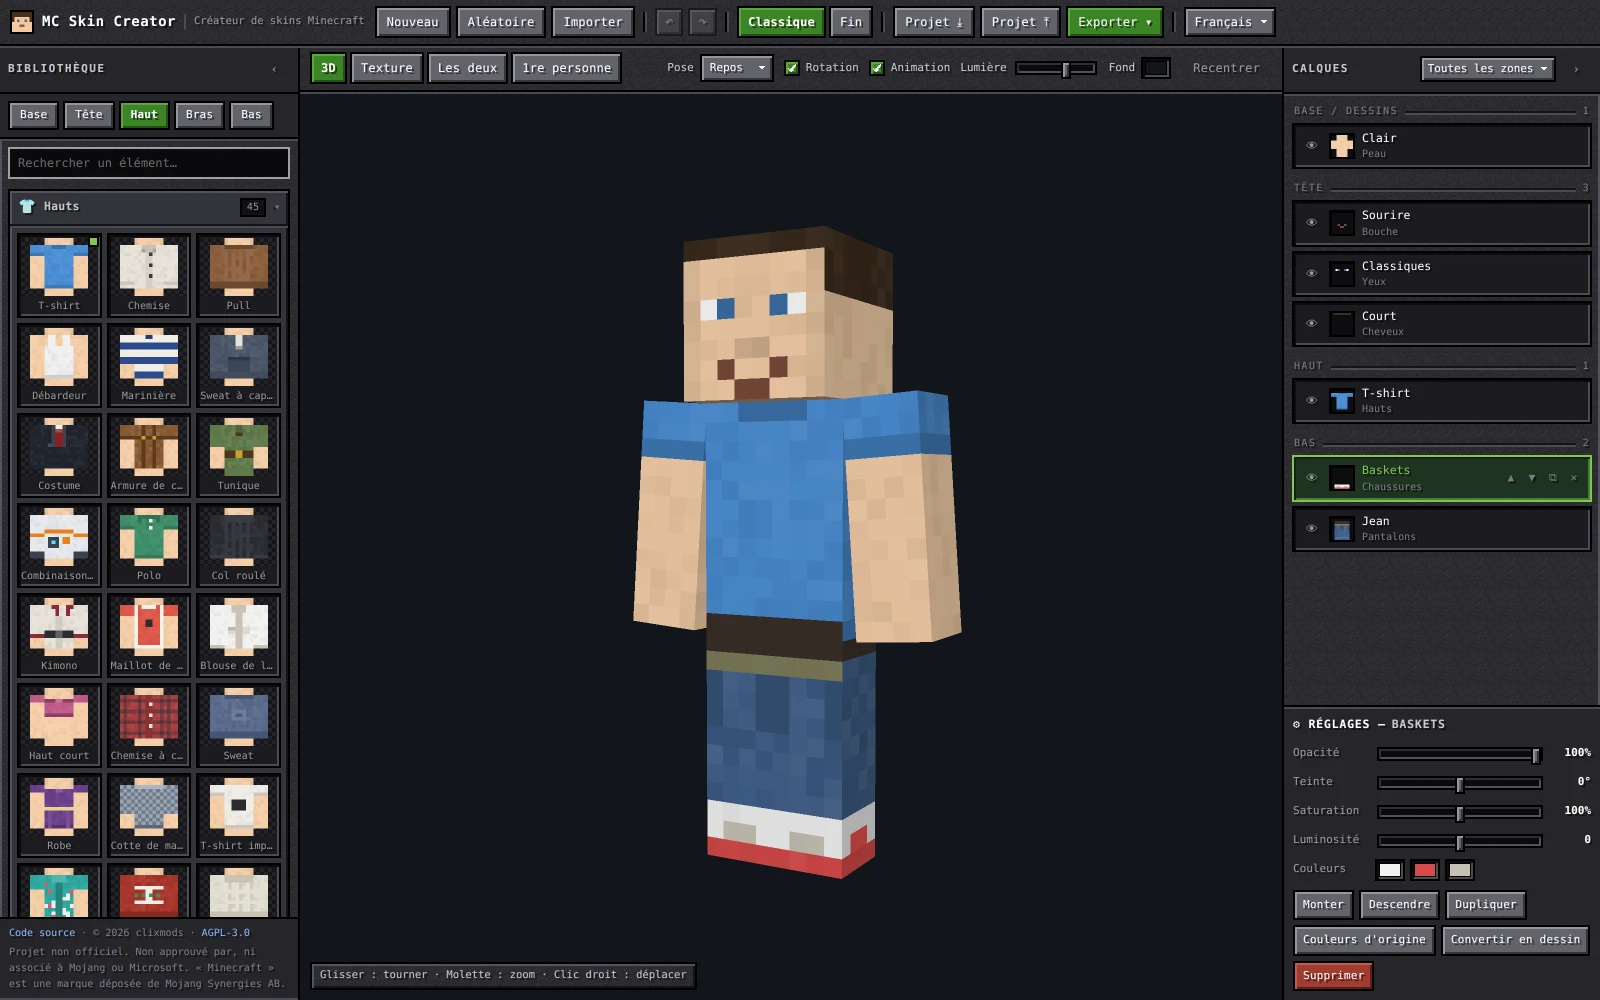The height and width of the screenshot is (1000, 1600).
Task: Pick the Col roulé top item
Action: click(238, 545)
